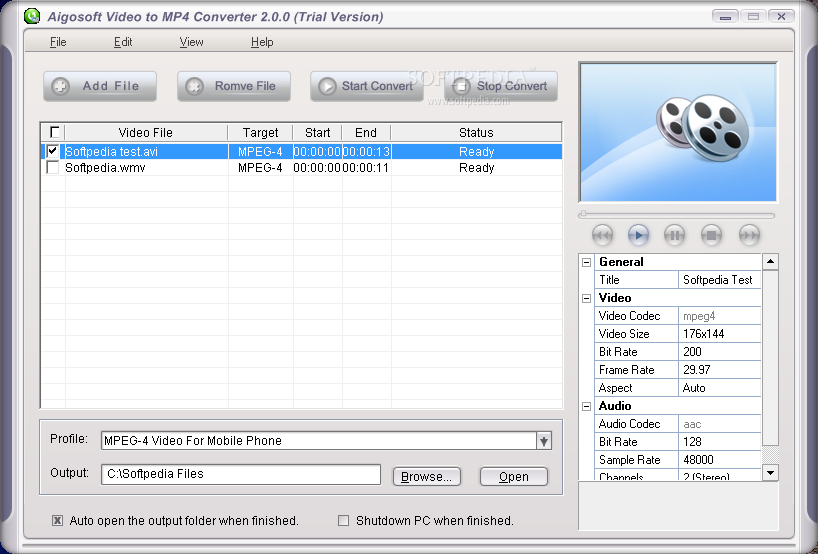
Task: Click the Video Codec value mpeg4
Action: tap(719, 316)
